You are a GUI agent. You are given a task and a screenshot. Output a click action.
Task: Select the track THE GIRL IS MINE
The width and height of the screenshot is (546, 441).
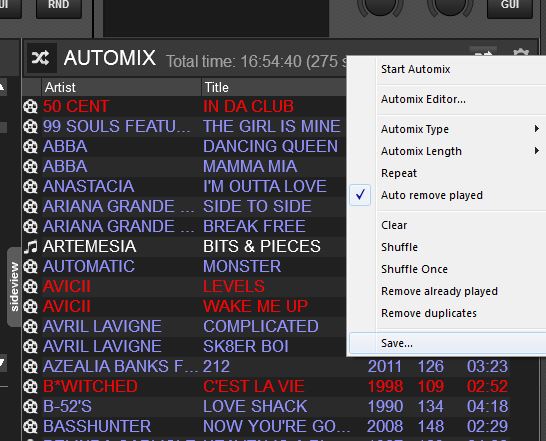click(x=272, y=126)
